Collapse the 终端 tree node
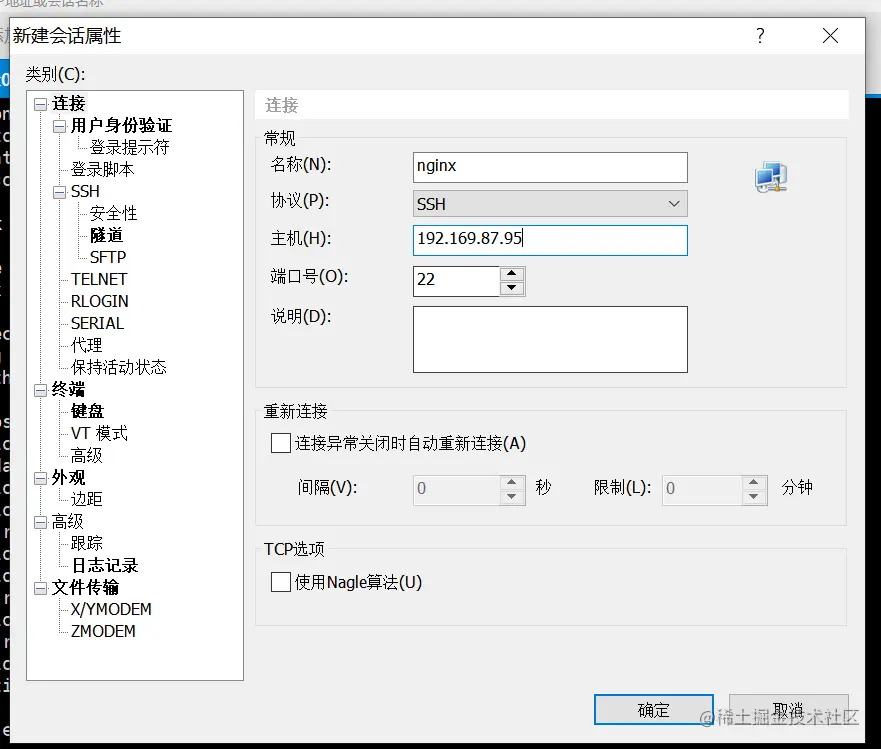Viewport: 881px width, 749px height. point(40,391)
